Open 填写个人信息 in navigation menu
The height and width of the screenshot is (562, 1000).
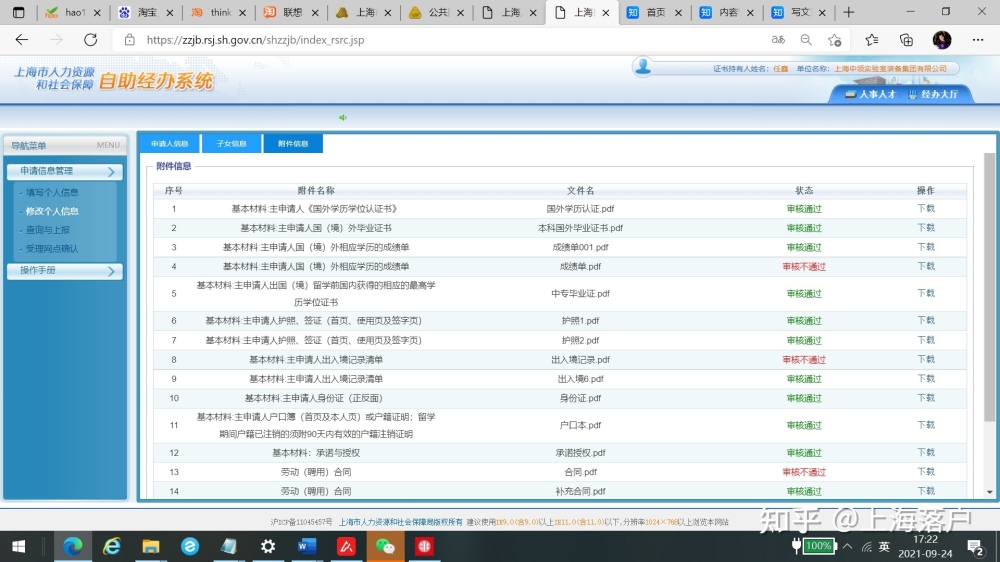tap(52, 192)
